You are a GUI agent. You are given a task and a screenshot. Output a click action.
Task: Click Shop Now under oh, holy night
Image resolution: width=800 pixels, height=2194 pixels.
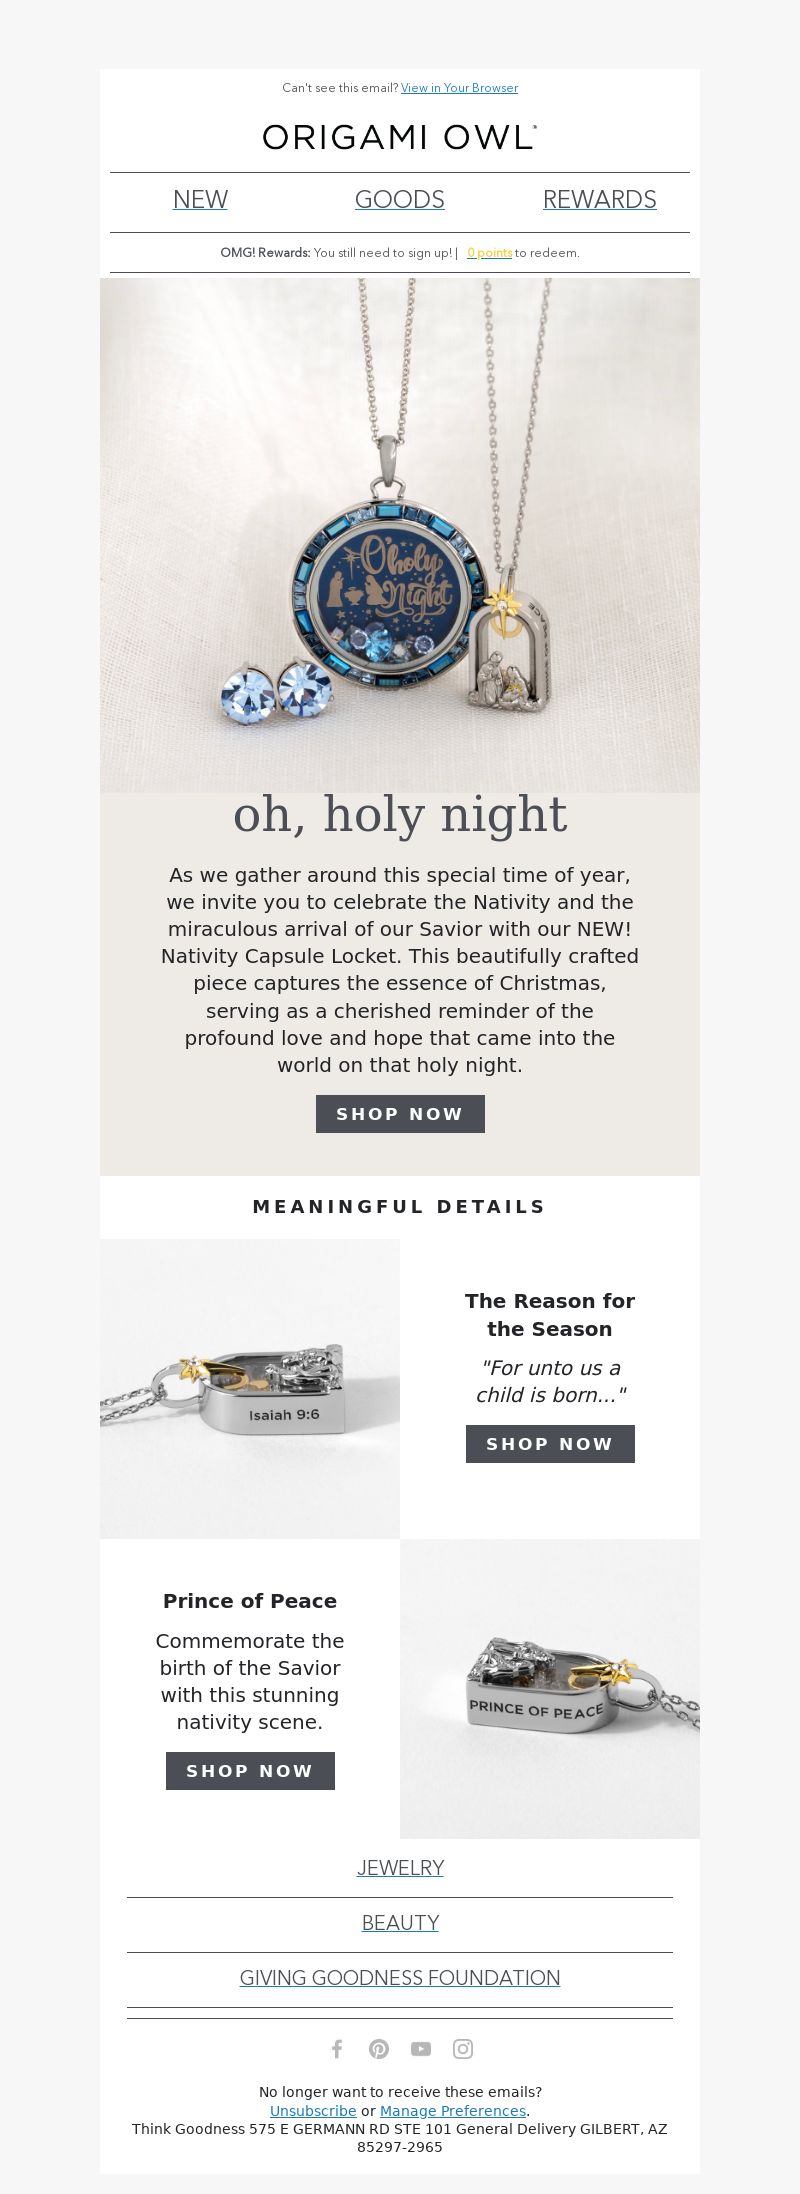400,1114
